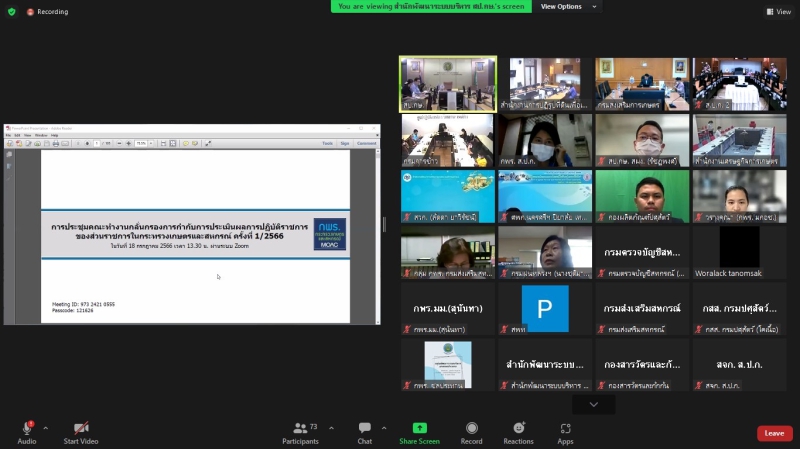The height and width of the screenshot is (449, 800).
Task: Click the green Share Screen icon
Action: pyautogui.click(x=419, y=429)
